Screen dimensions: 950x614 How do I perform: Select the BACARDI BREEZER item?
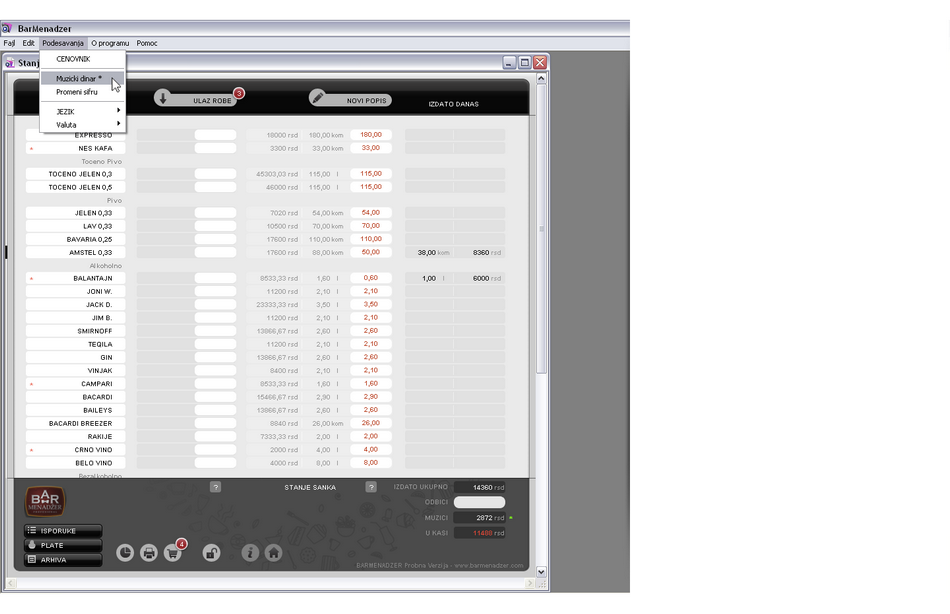[x=76, y=423]
